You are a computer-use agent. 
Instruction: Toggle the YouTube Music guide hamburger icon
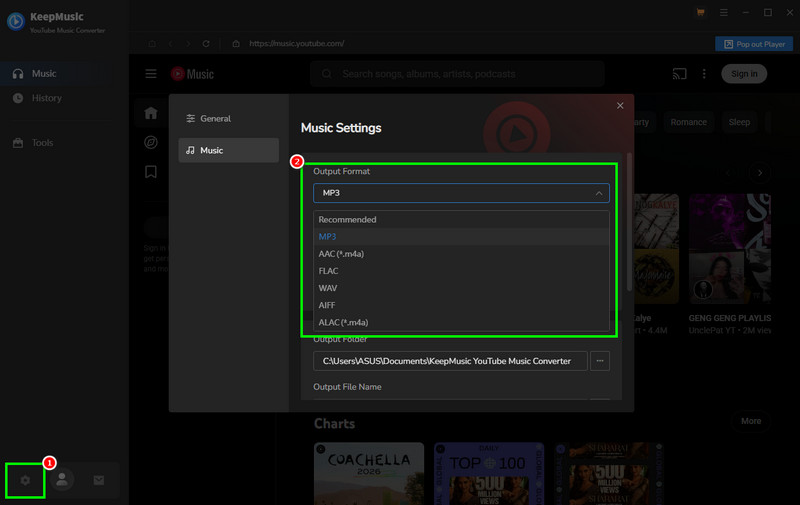pos(151,74)
